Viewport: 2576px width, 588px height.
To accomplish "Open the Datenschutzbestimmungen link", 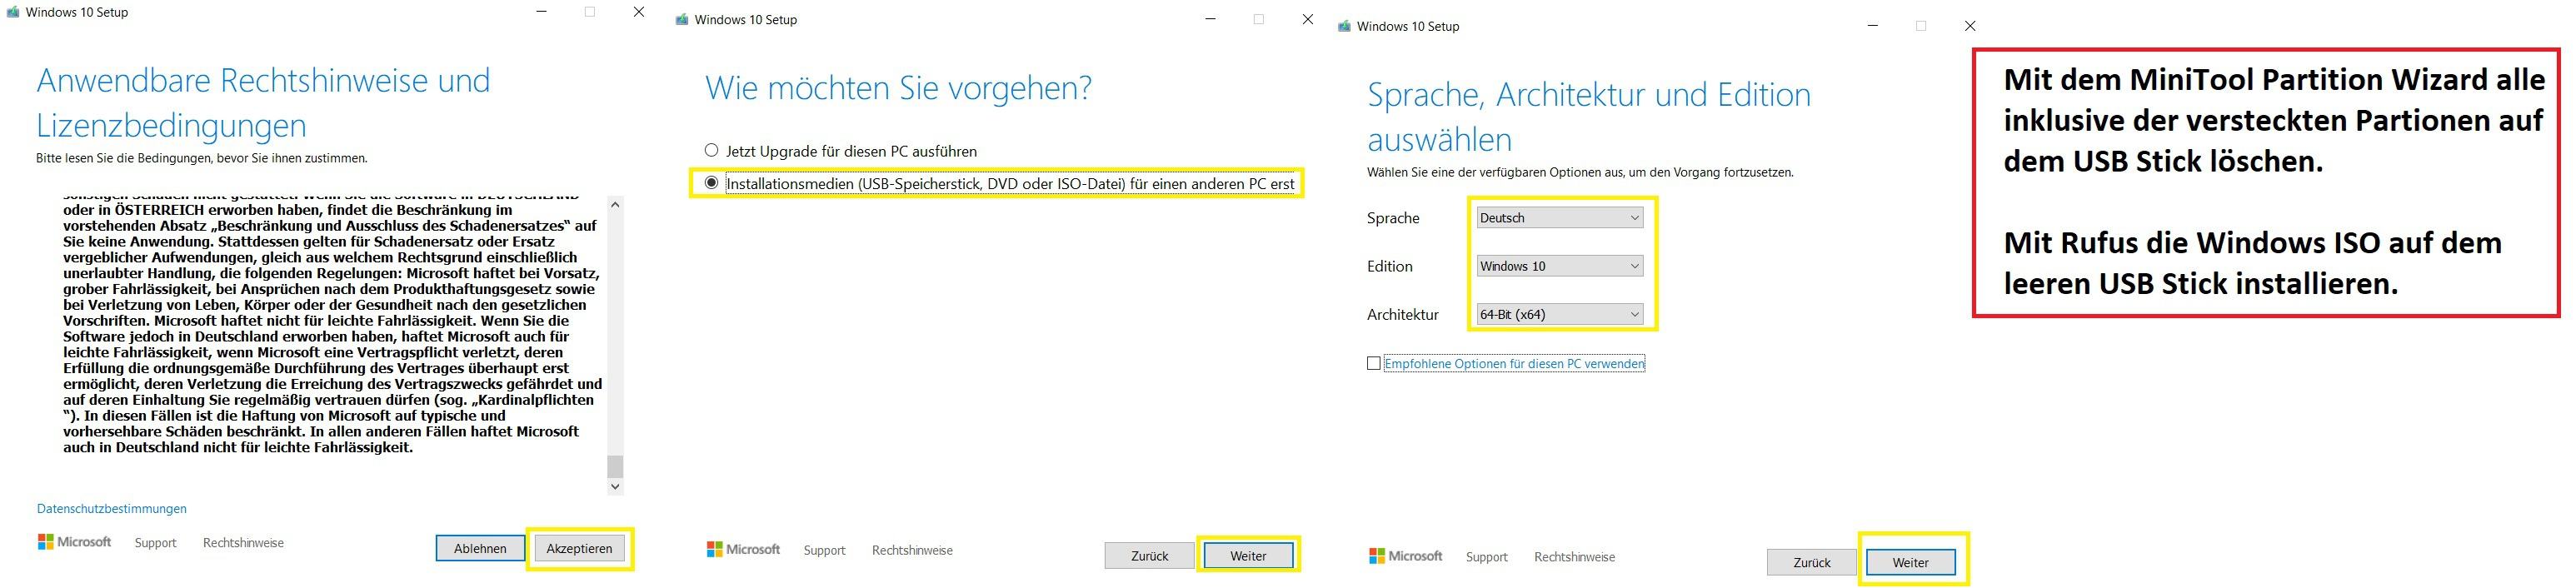I will (112, 508).
